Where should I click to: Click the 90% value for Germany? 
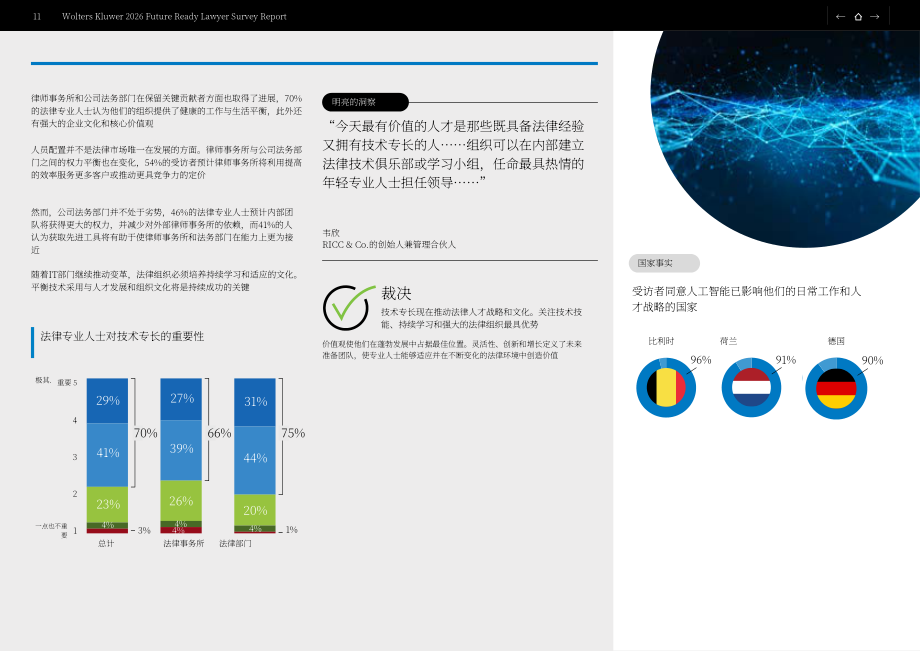872,360
